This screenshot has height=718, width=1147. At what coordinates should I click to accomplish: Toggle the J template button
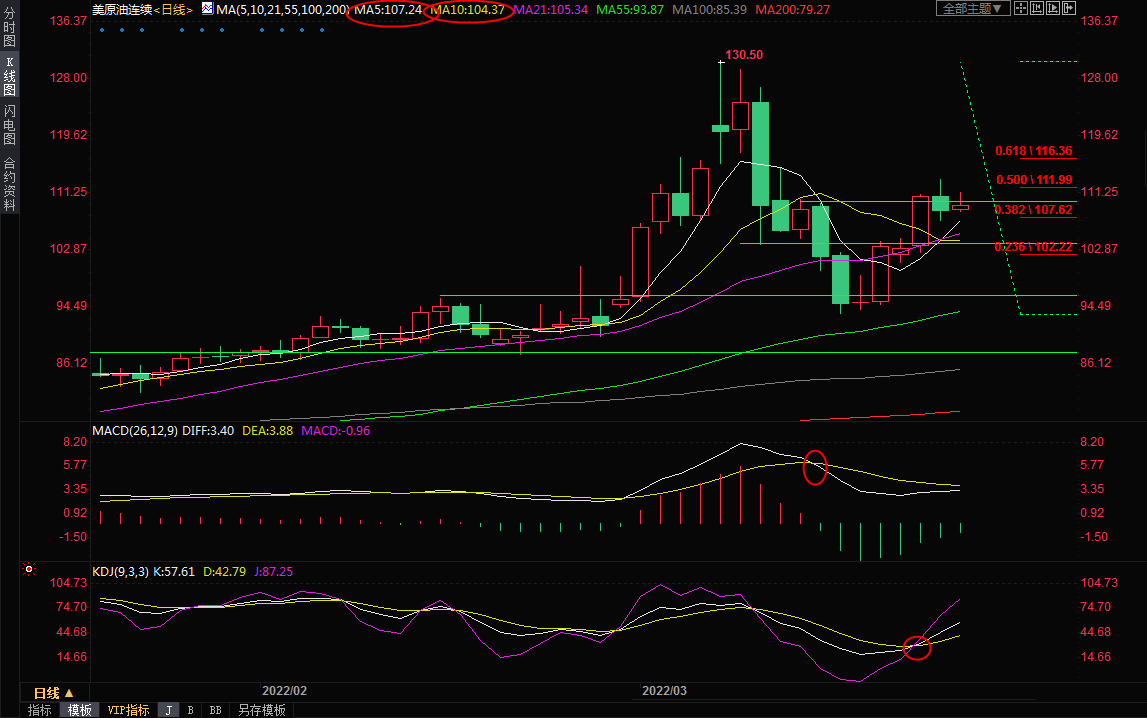tap(168, 710)
